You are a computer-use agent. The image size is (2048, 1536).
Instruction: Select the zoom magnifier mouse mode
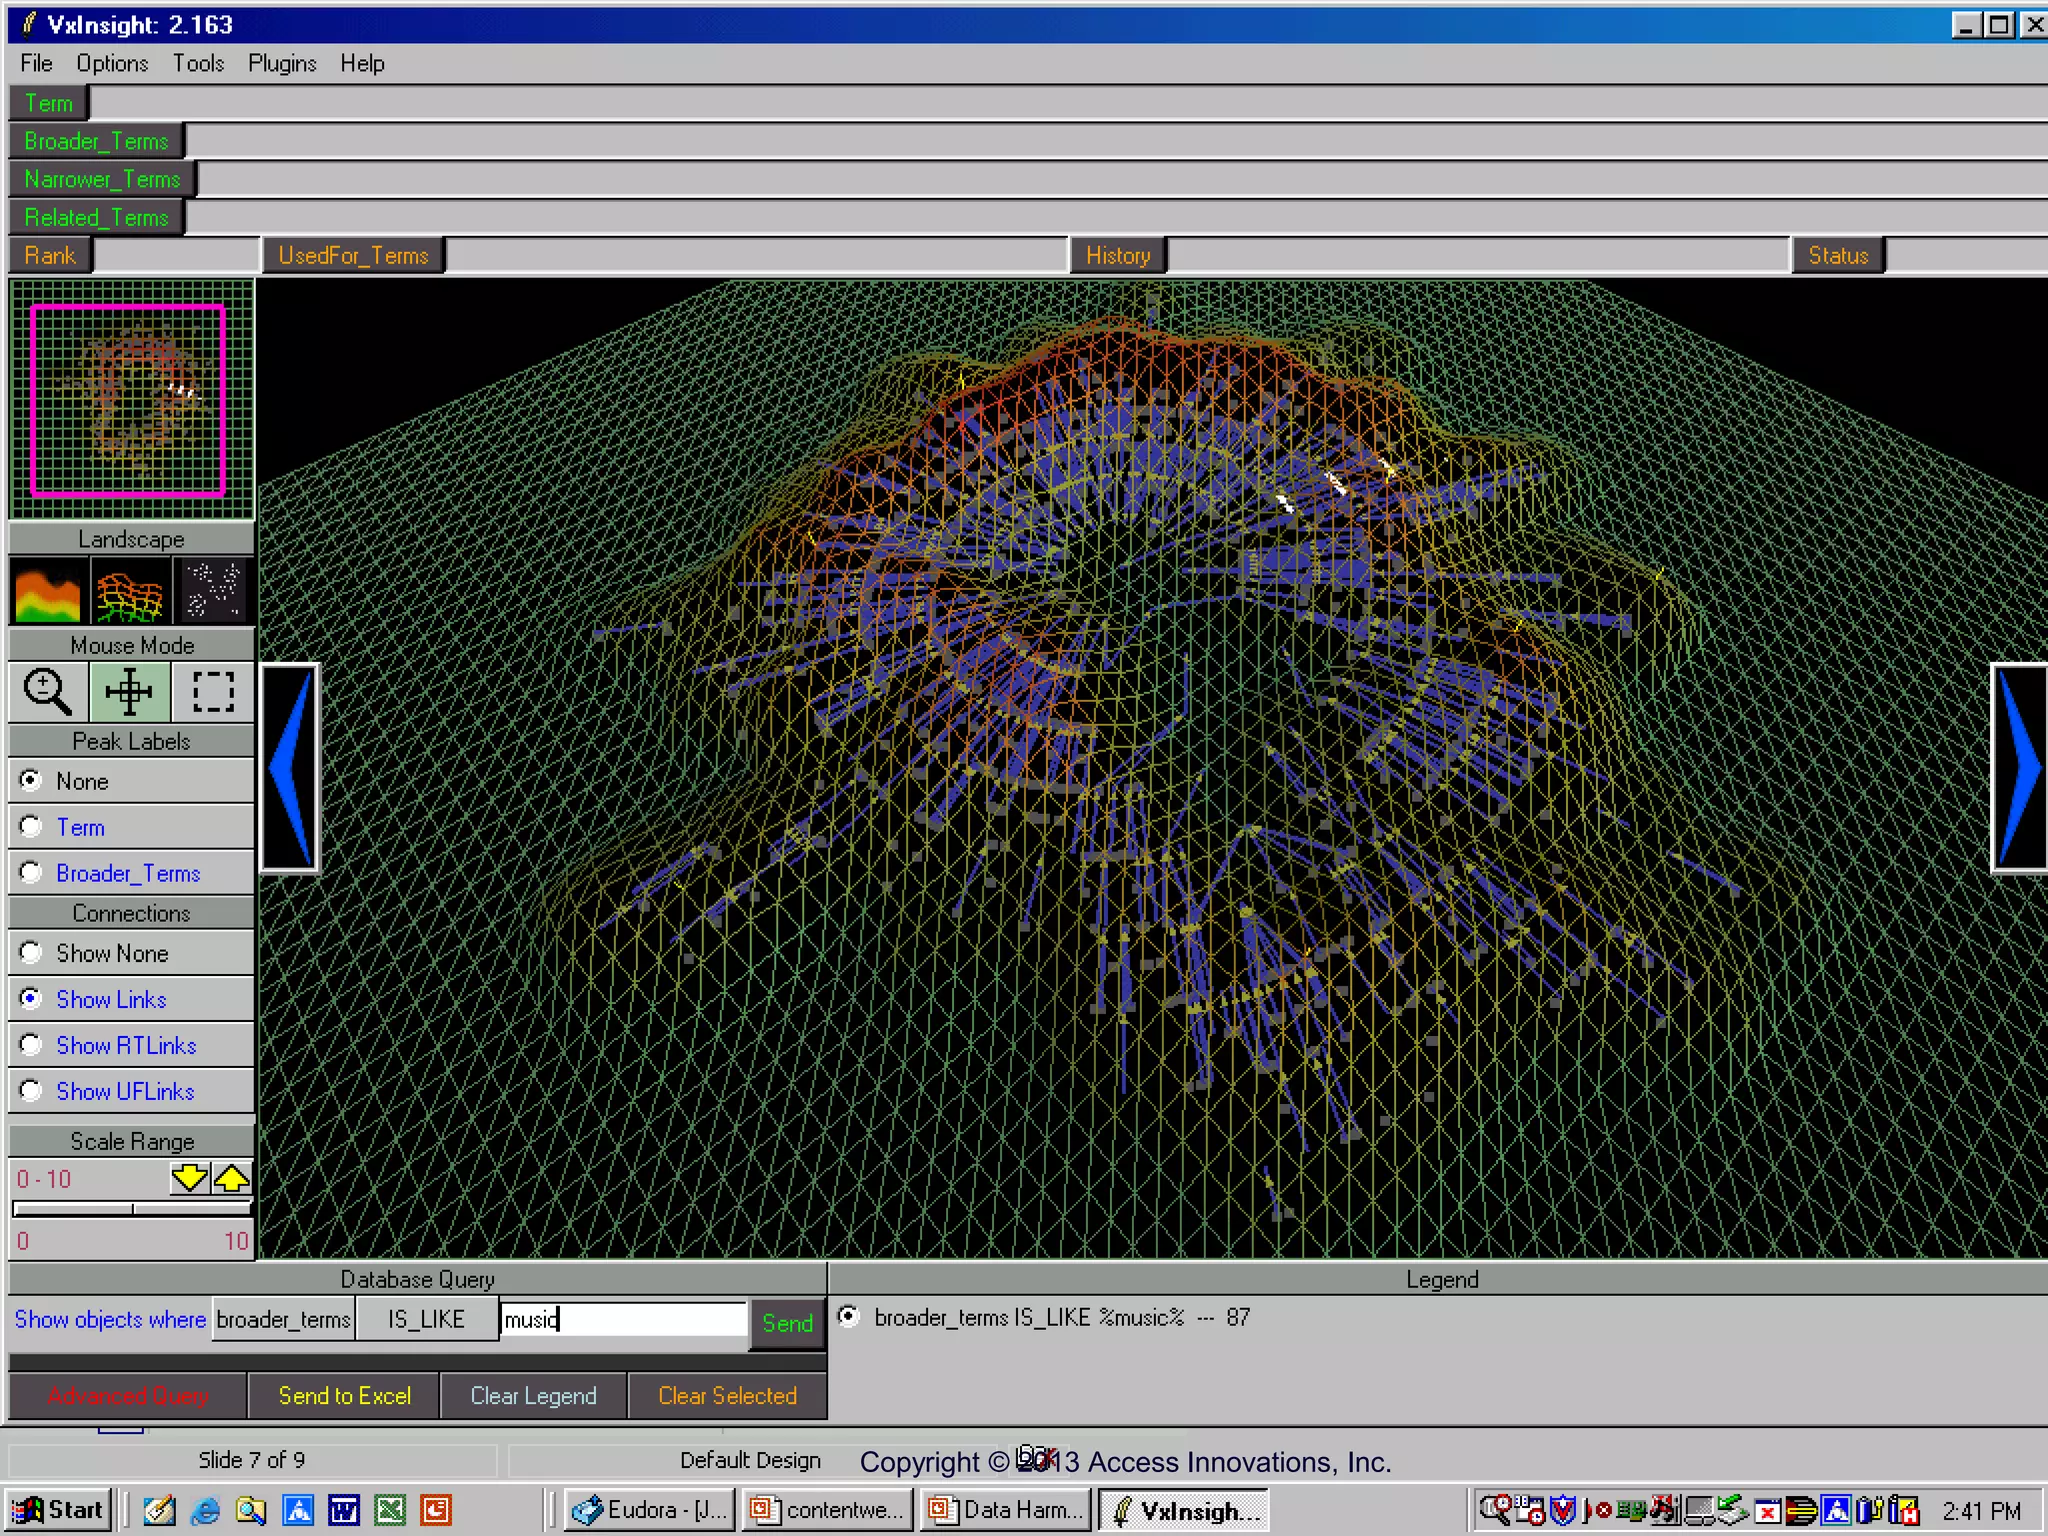click(x=47, y=692)
